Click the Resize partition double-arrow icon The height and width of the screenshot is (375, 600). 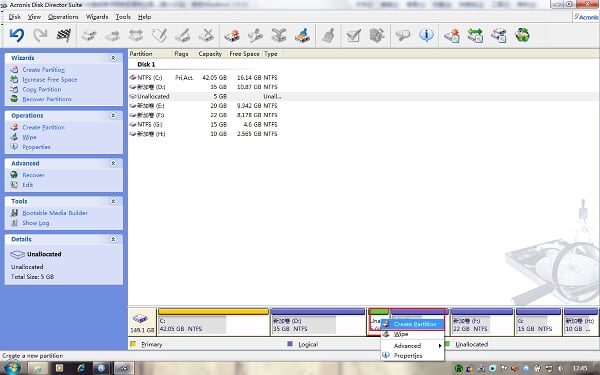pos(136,36)
